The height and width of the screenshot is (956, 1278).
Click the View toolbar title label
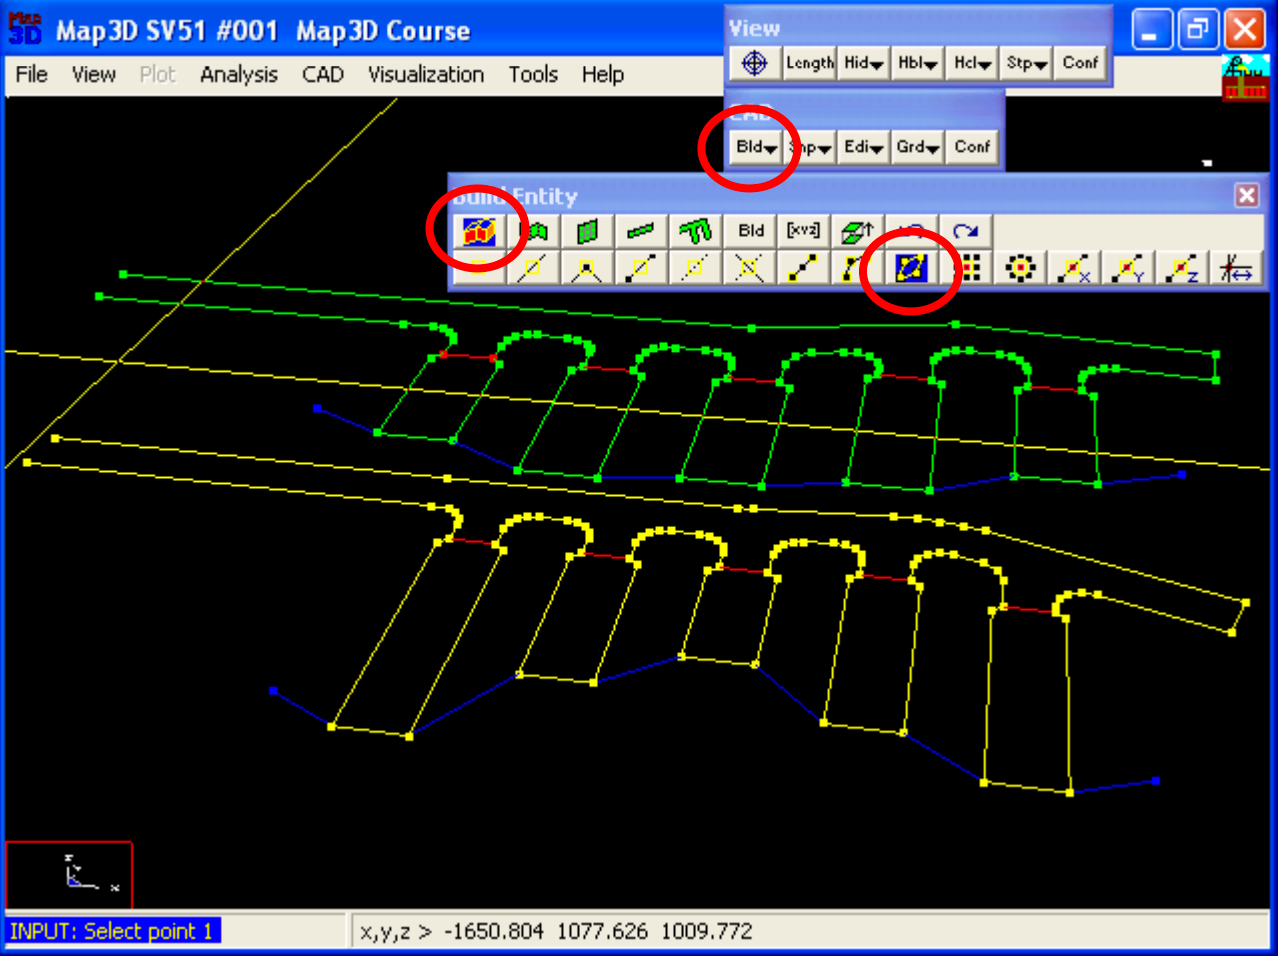click(x=754, y=29)
